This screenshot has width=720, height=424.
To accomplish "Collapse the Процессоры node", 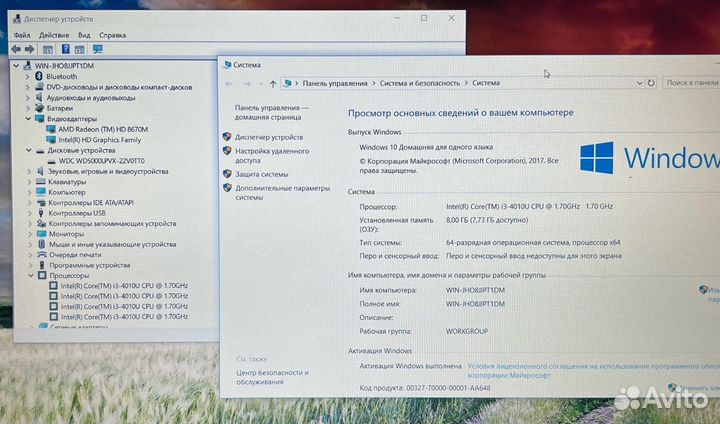I will click(31, 276).
